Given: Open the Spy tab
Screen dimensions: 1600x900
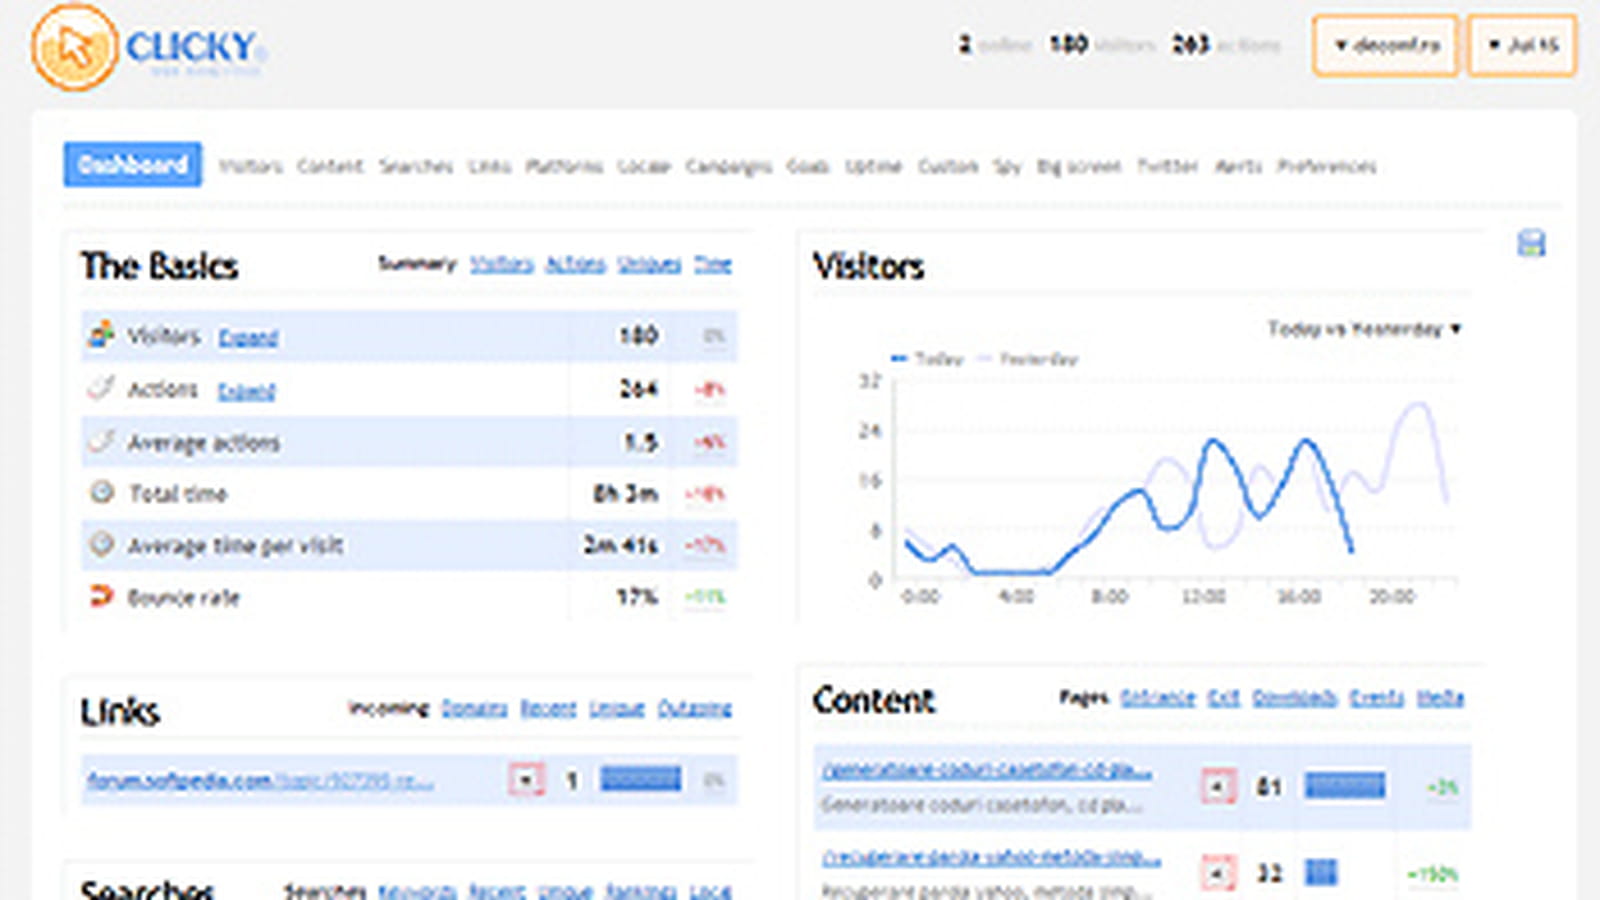Looking at the screenshot, I should click(x=1007, y=166).
